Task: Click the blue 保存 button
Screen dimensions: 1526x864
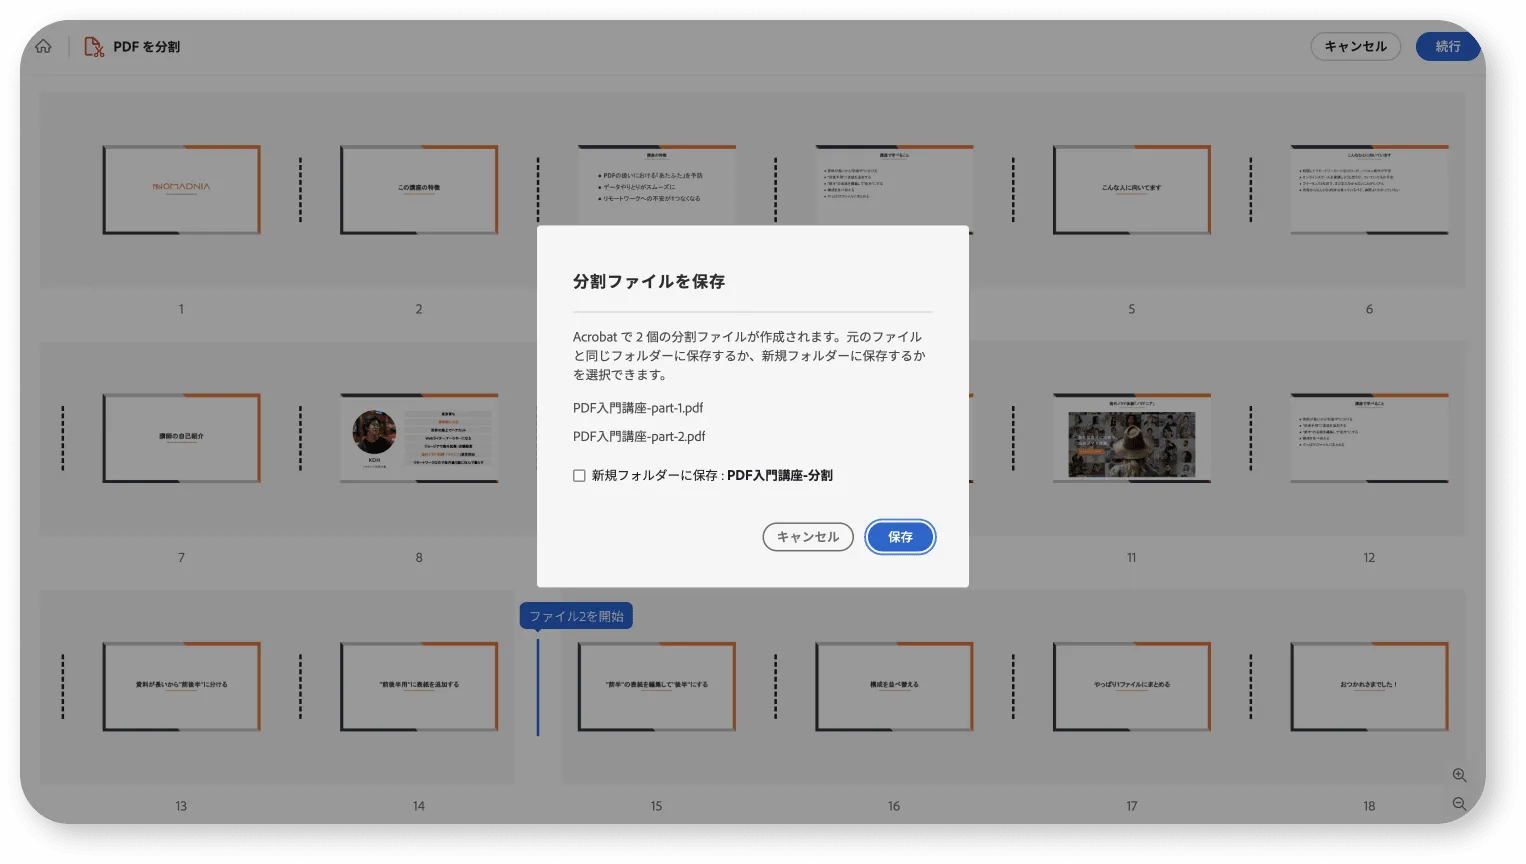Action: (x=900, y=537)
